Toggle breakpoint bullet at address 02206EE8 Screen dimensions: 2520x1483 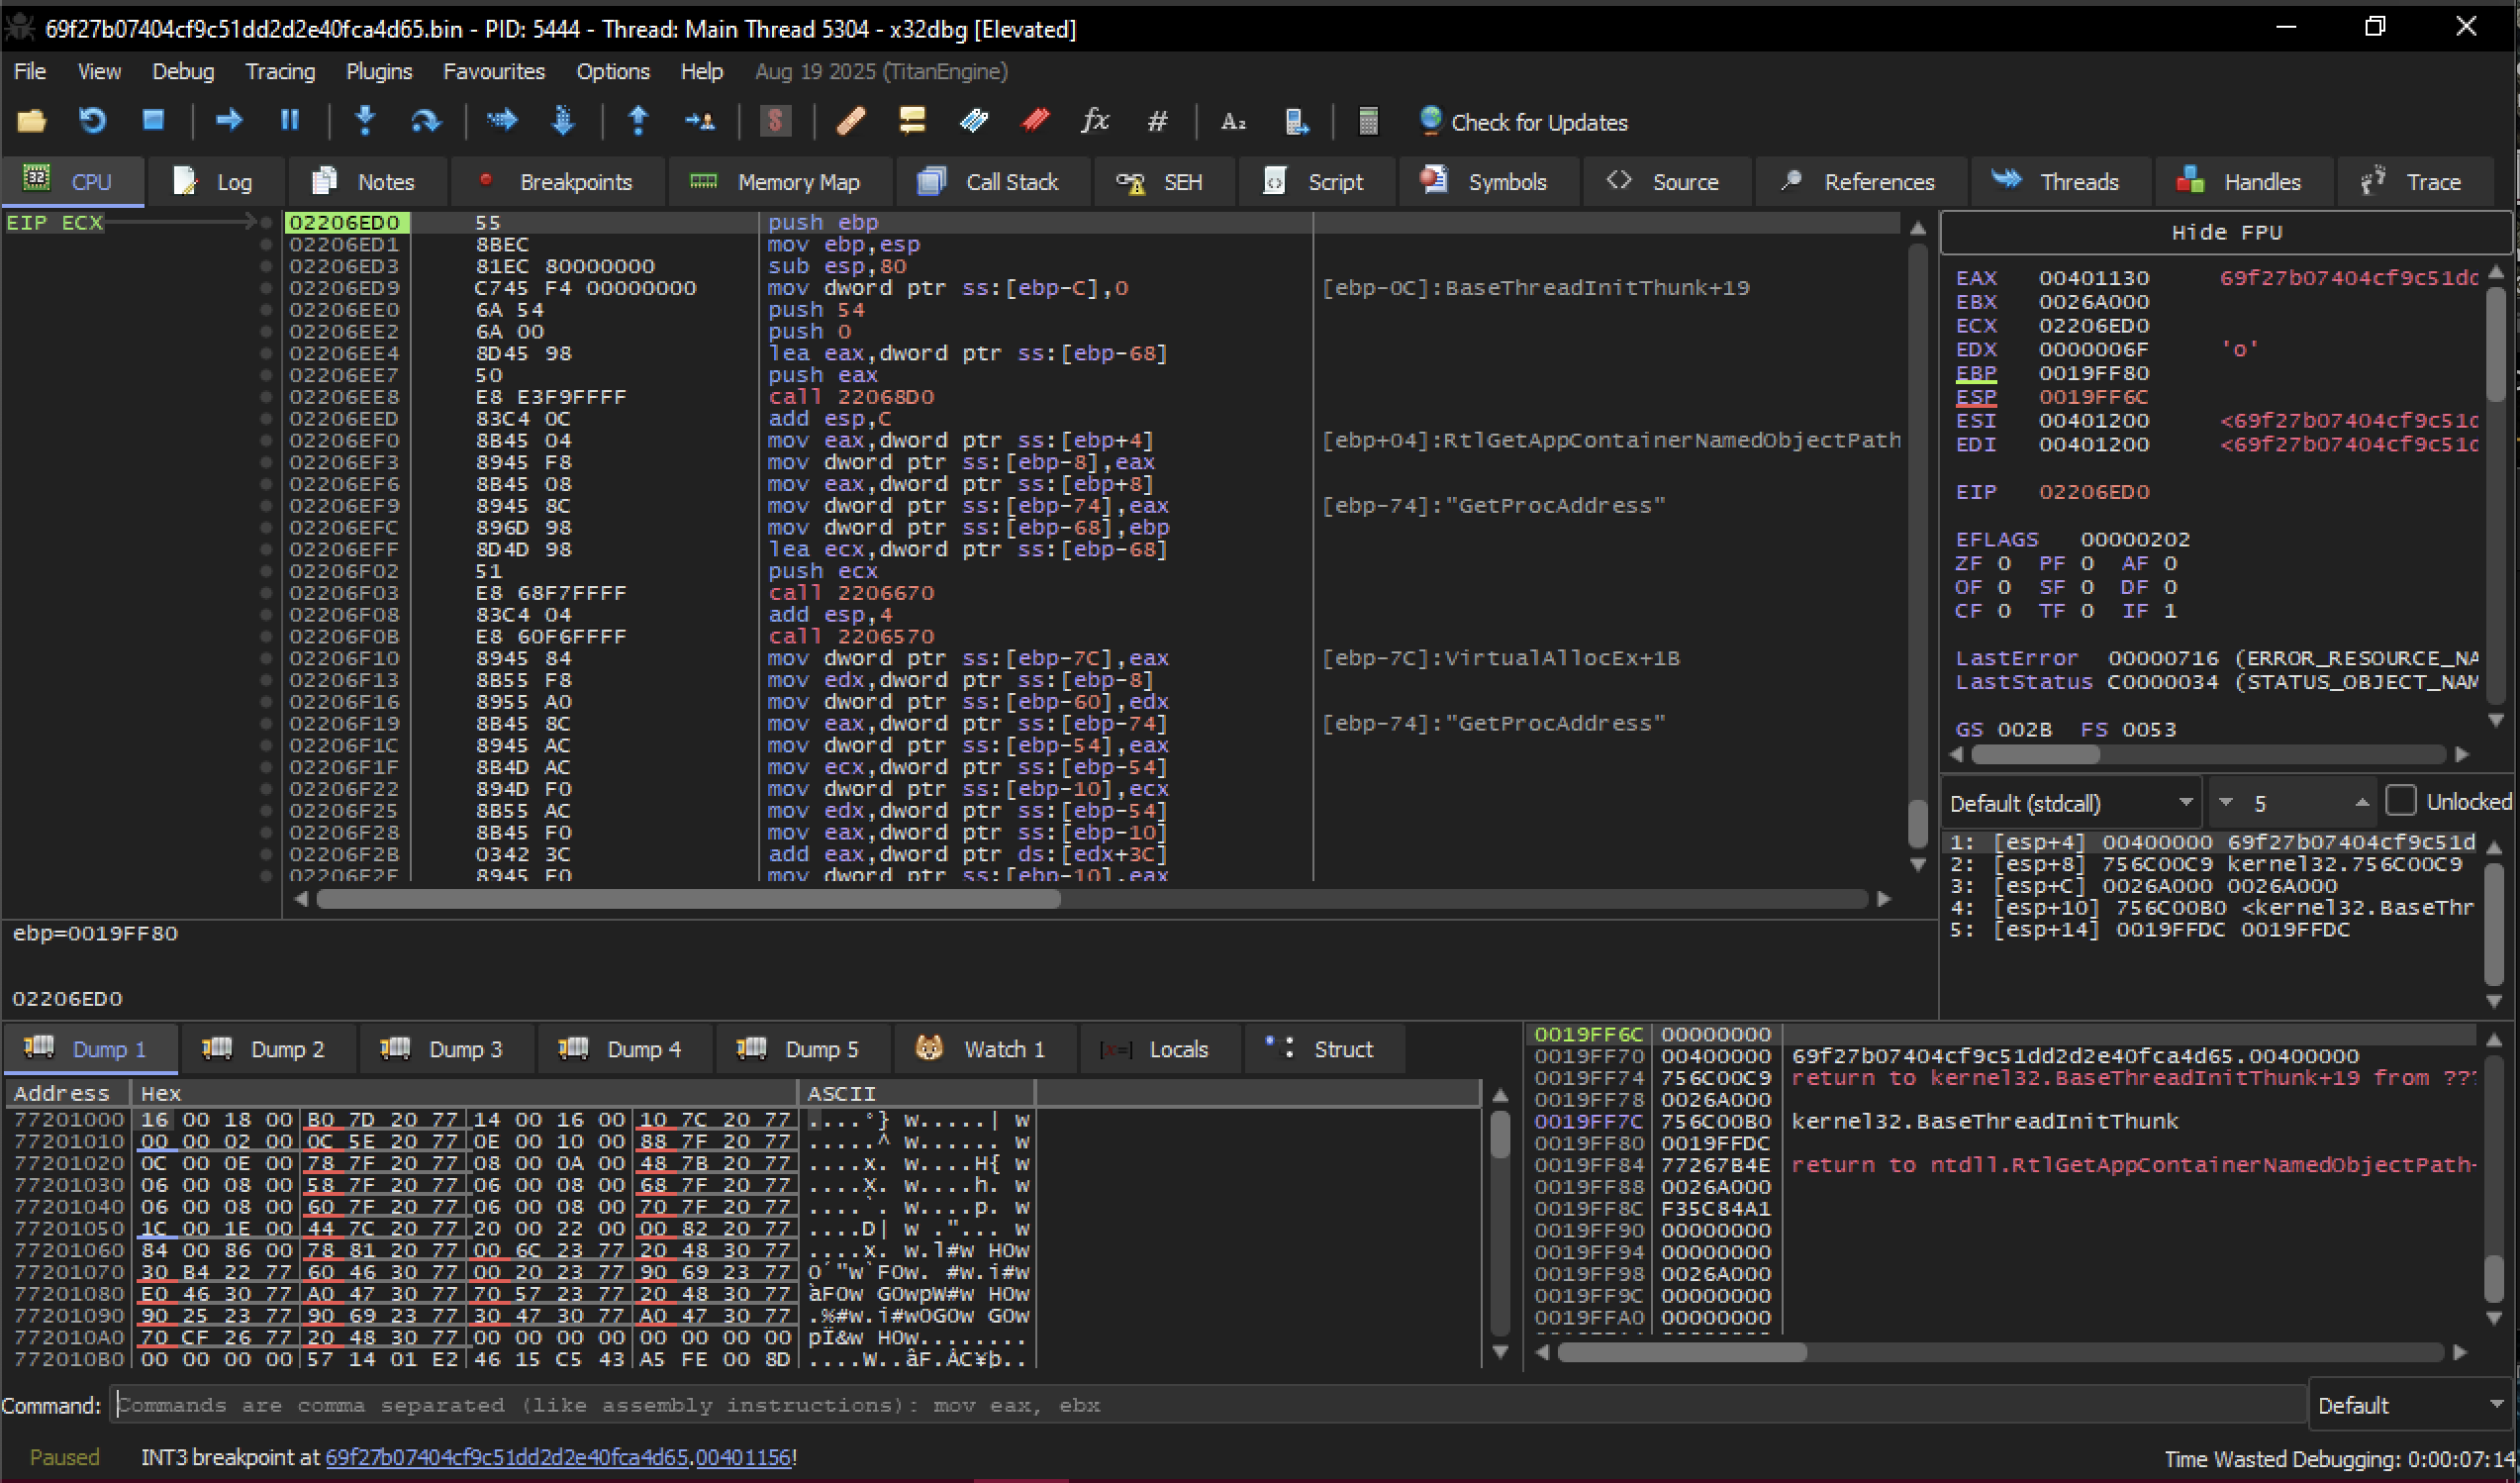[266, 397]
